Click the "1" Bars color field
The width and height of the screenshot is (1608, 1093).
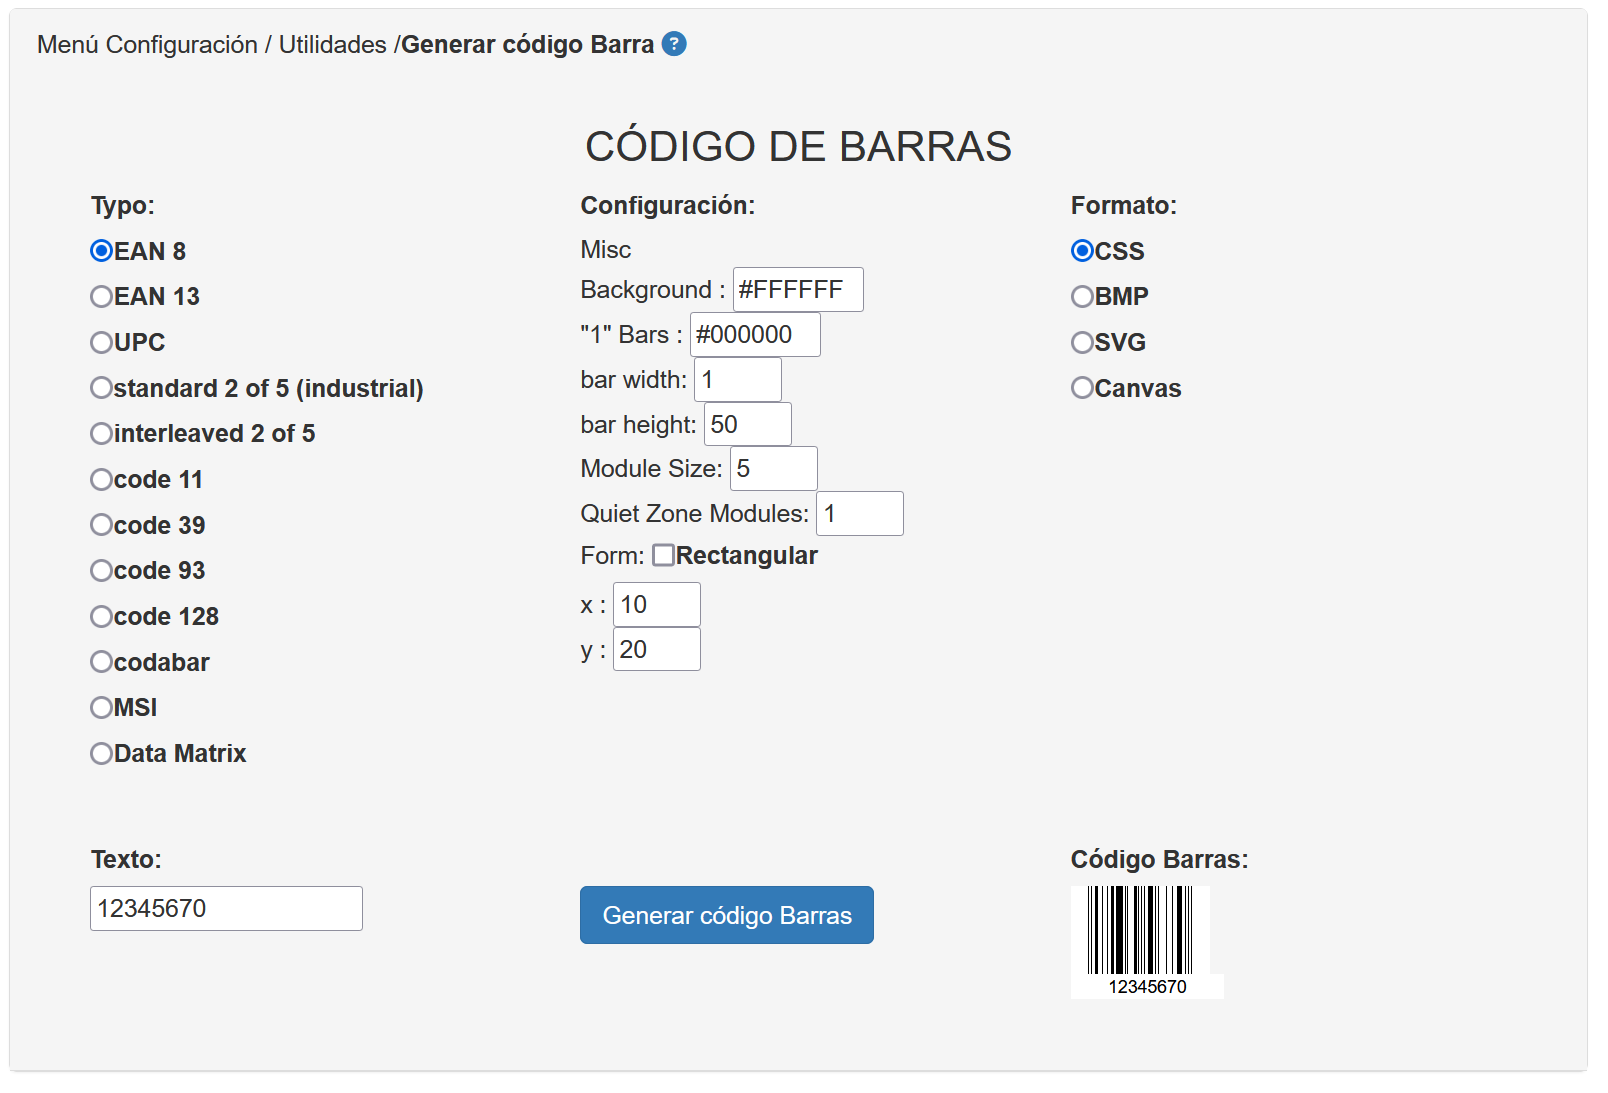754,335
